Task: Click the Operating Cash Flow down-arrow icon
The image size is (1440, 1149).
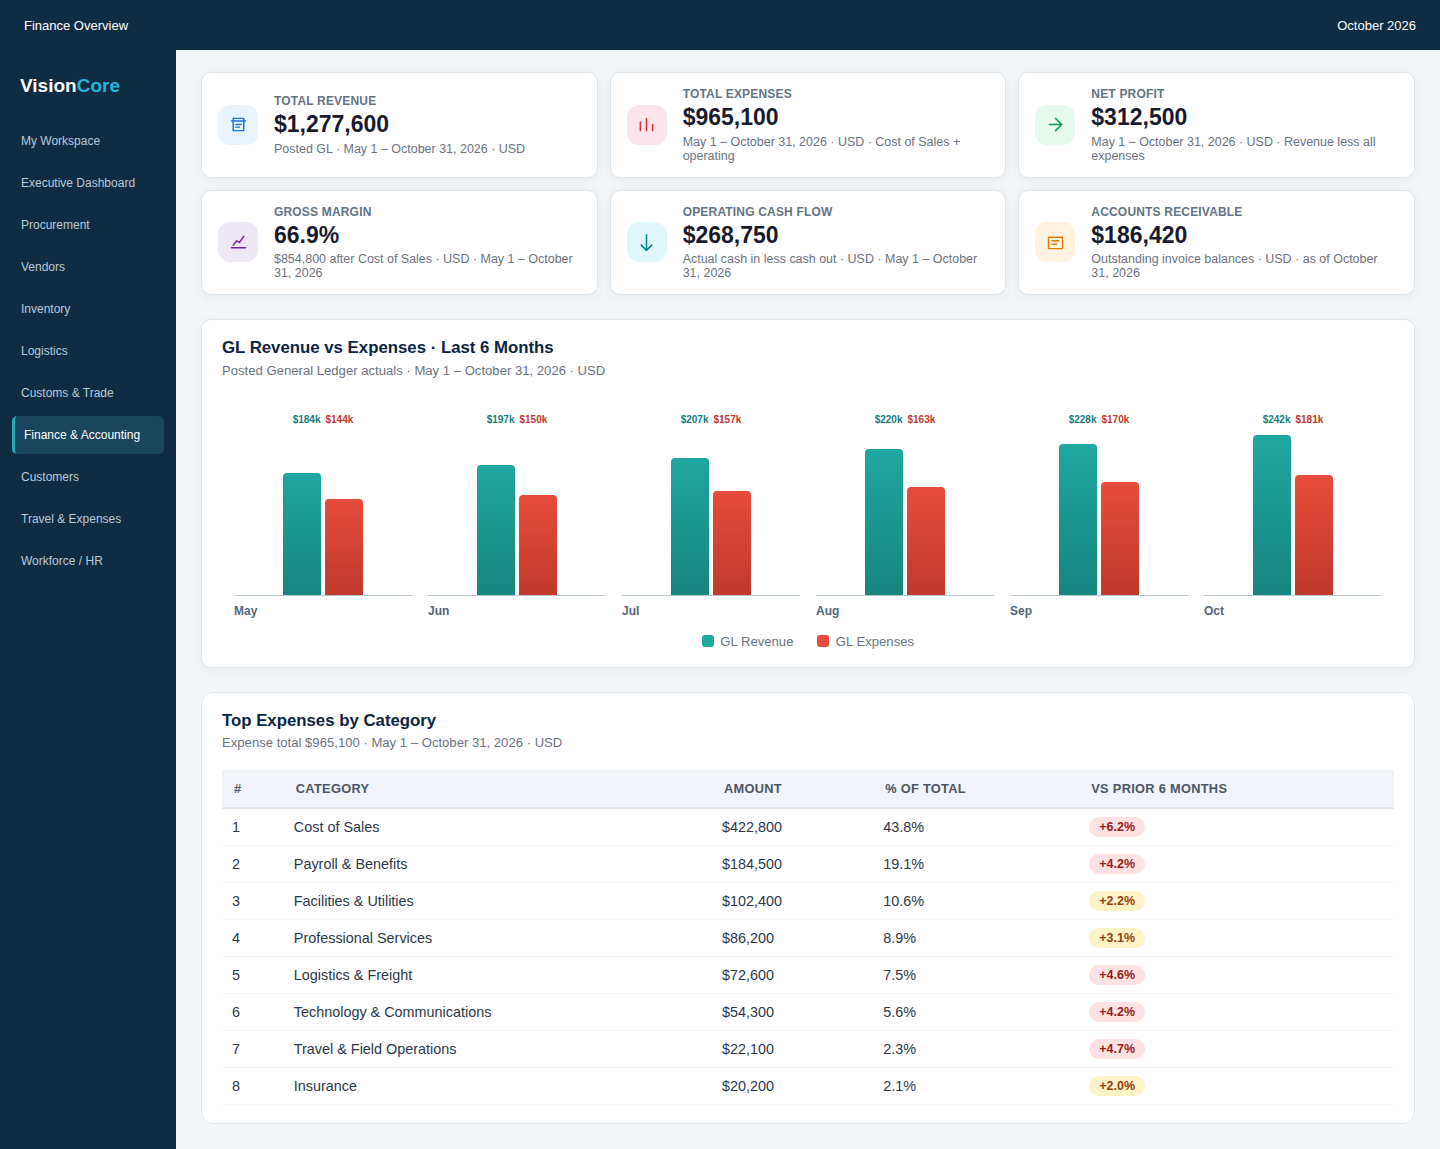Action: pyautogui.click(x=647, y=242)
